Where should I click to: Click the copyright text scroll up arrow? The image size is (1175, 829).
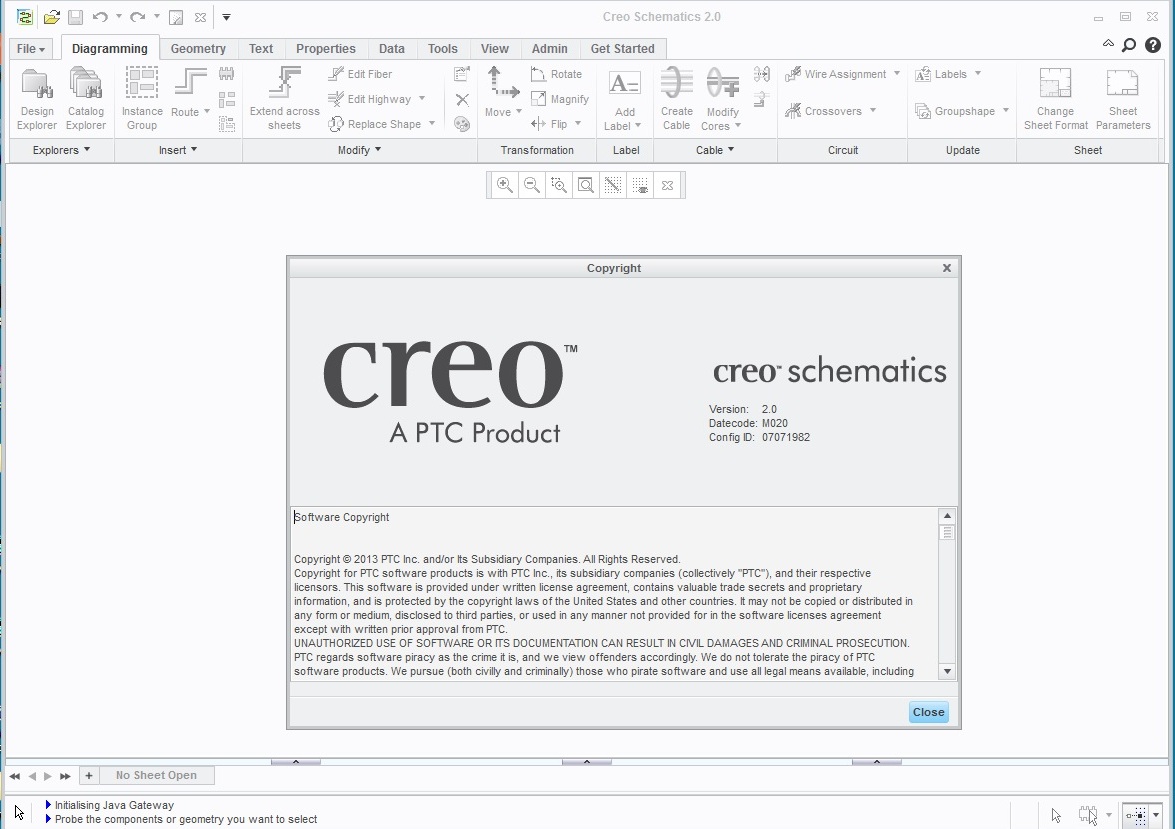947,516
